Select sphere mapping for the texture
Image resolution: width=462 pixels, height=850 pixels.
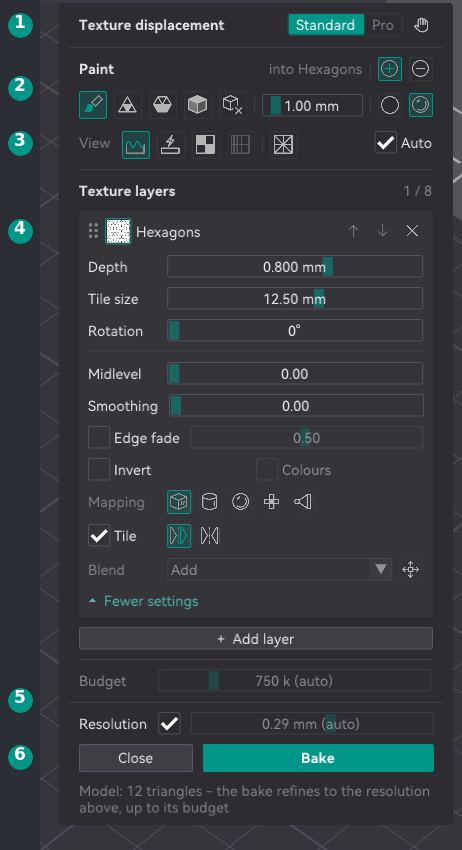click(241, 502)
